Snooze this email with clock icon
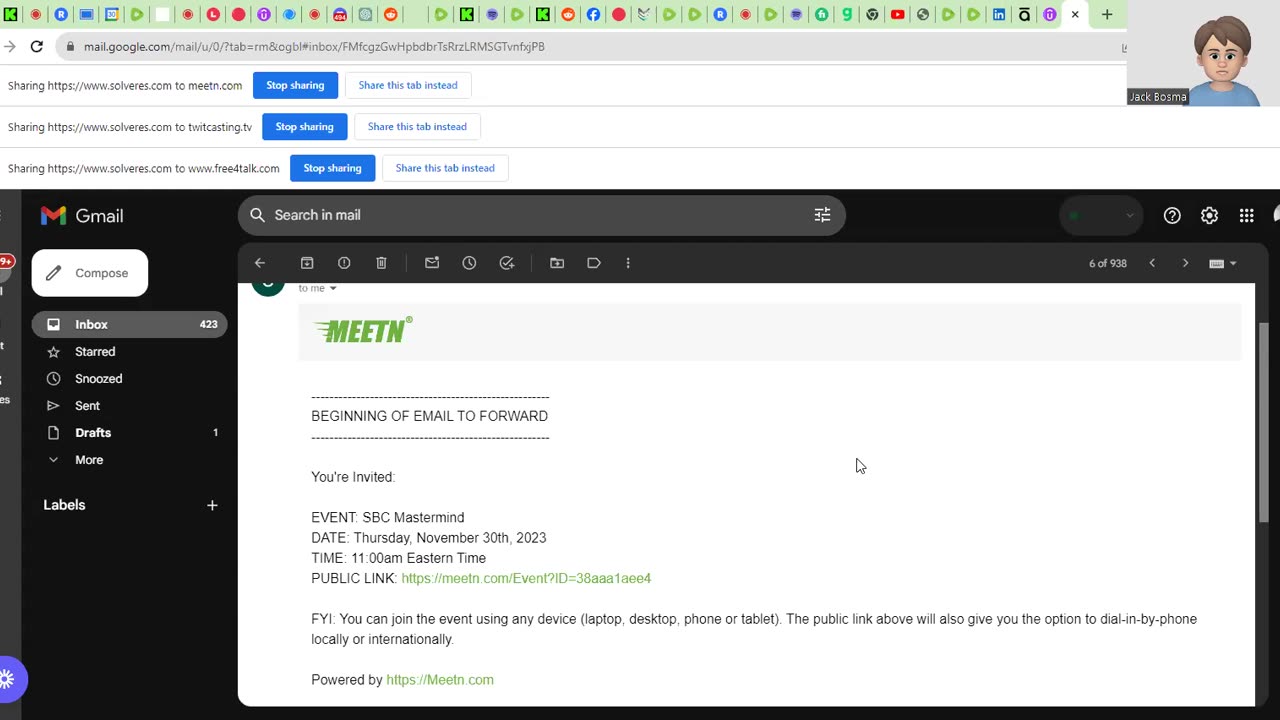The width and height of the screenshot is (1280, 720). [x=469, y=263]
